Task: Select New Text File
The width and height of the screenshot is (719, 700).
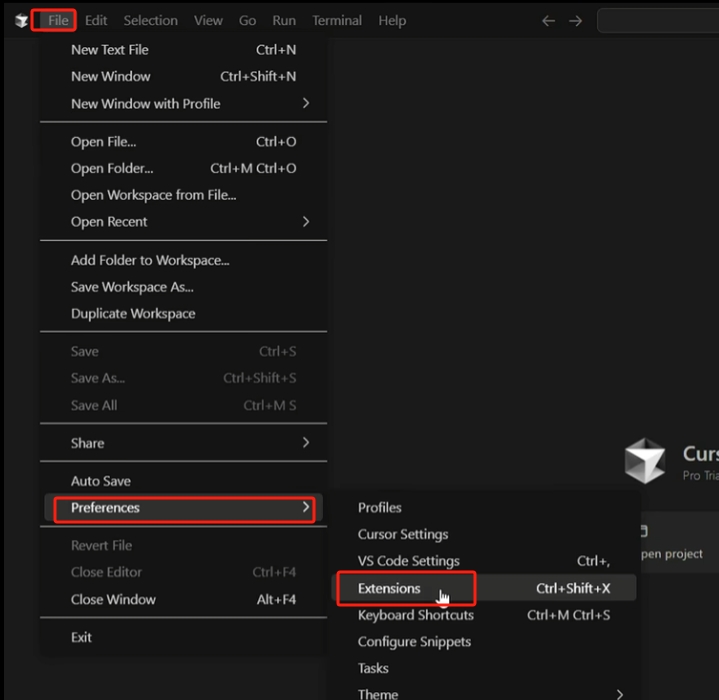Action: pyautogui.click(x=111, y=49)
